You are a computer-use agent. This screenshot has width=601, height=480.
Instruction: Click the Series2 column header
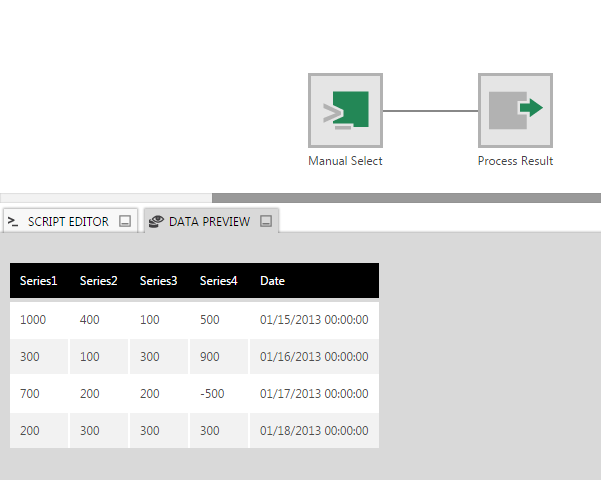pos(98,281)
